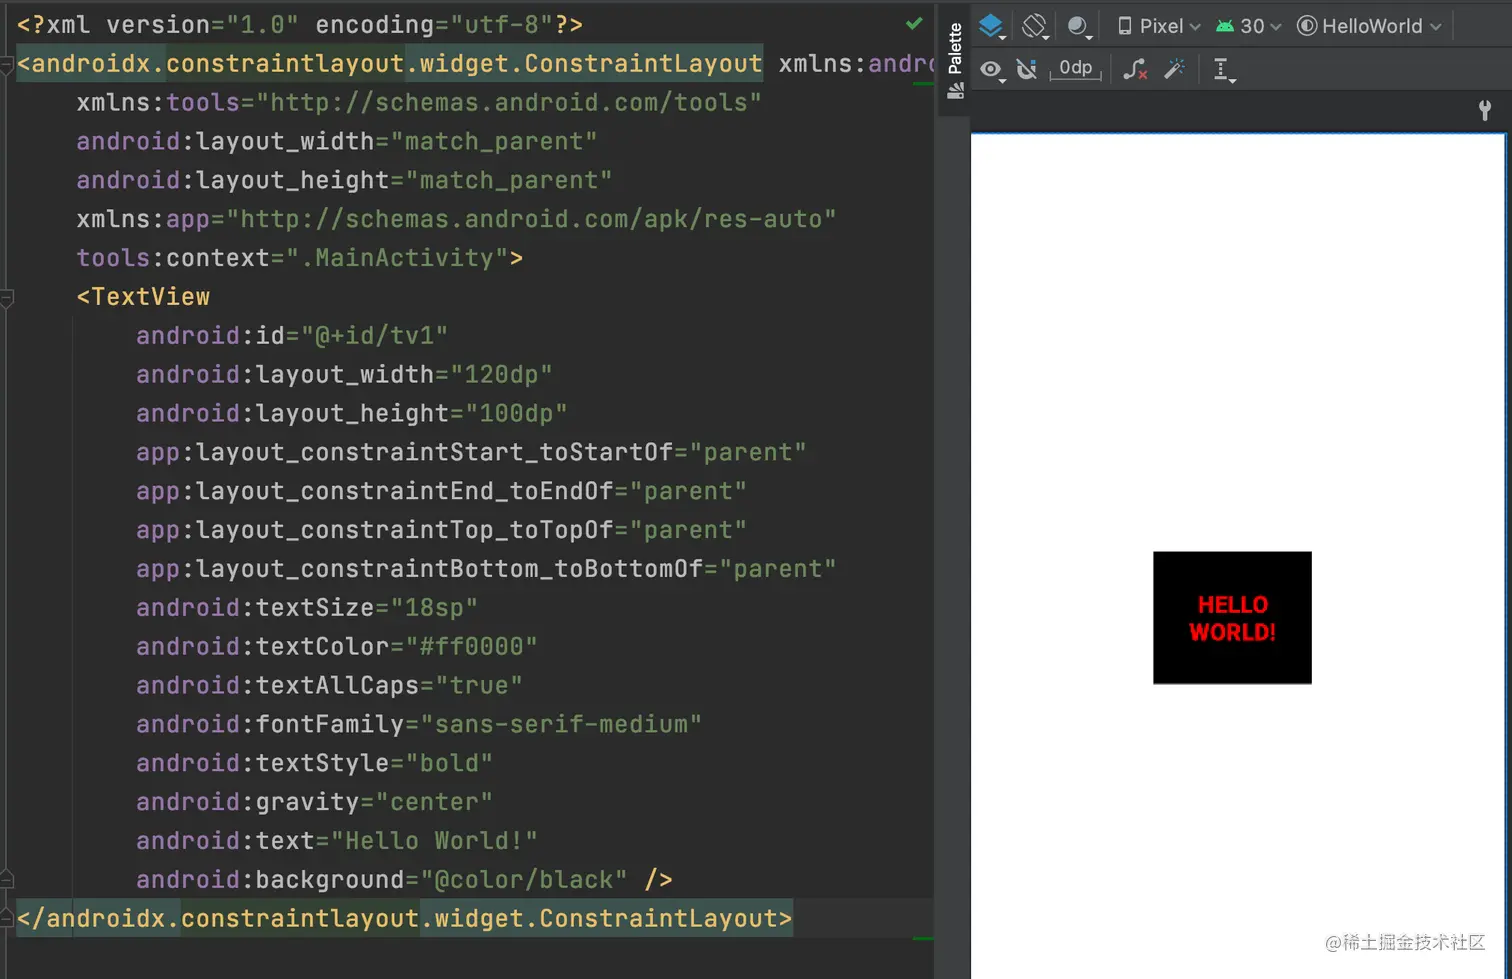Image resolution: width=1512 pixels, height=979 pixels.
Task: Open the night mode selector icon
Action: coord(1078,27)
